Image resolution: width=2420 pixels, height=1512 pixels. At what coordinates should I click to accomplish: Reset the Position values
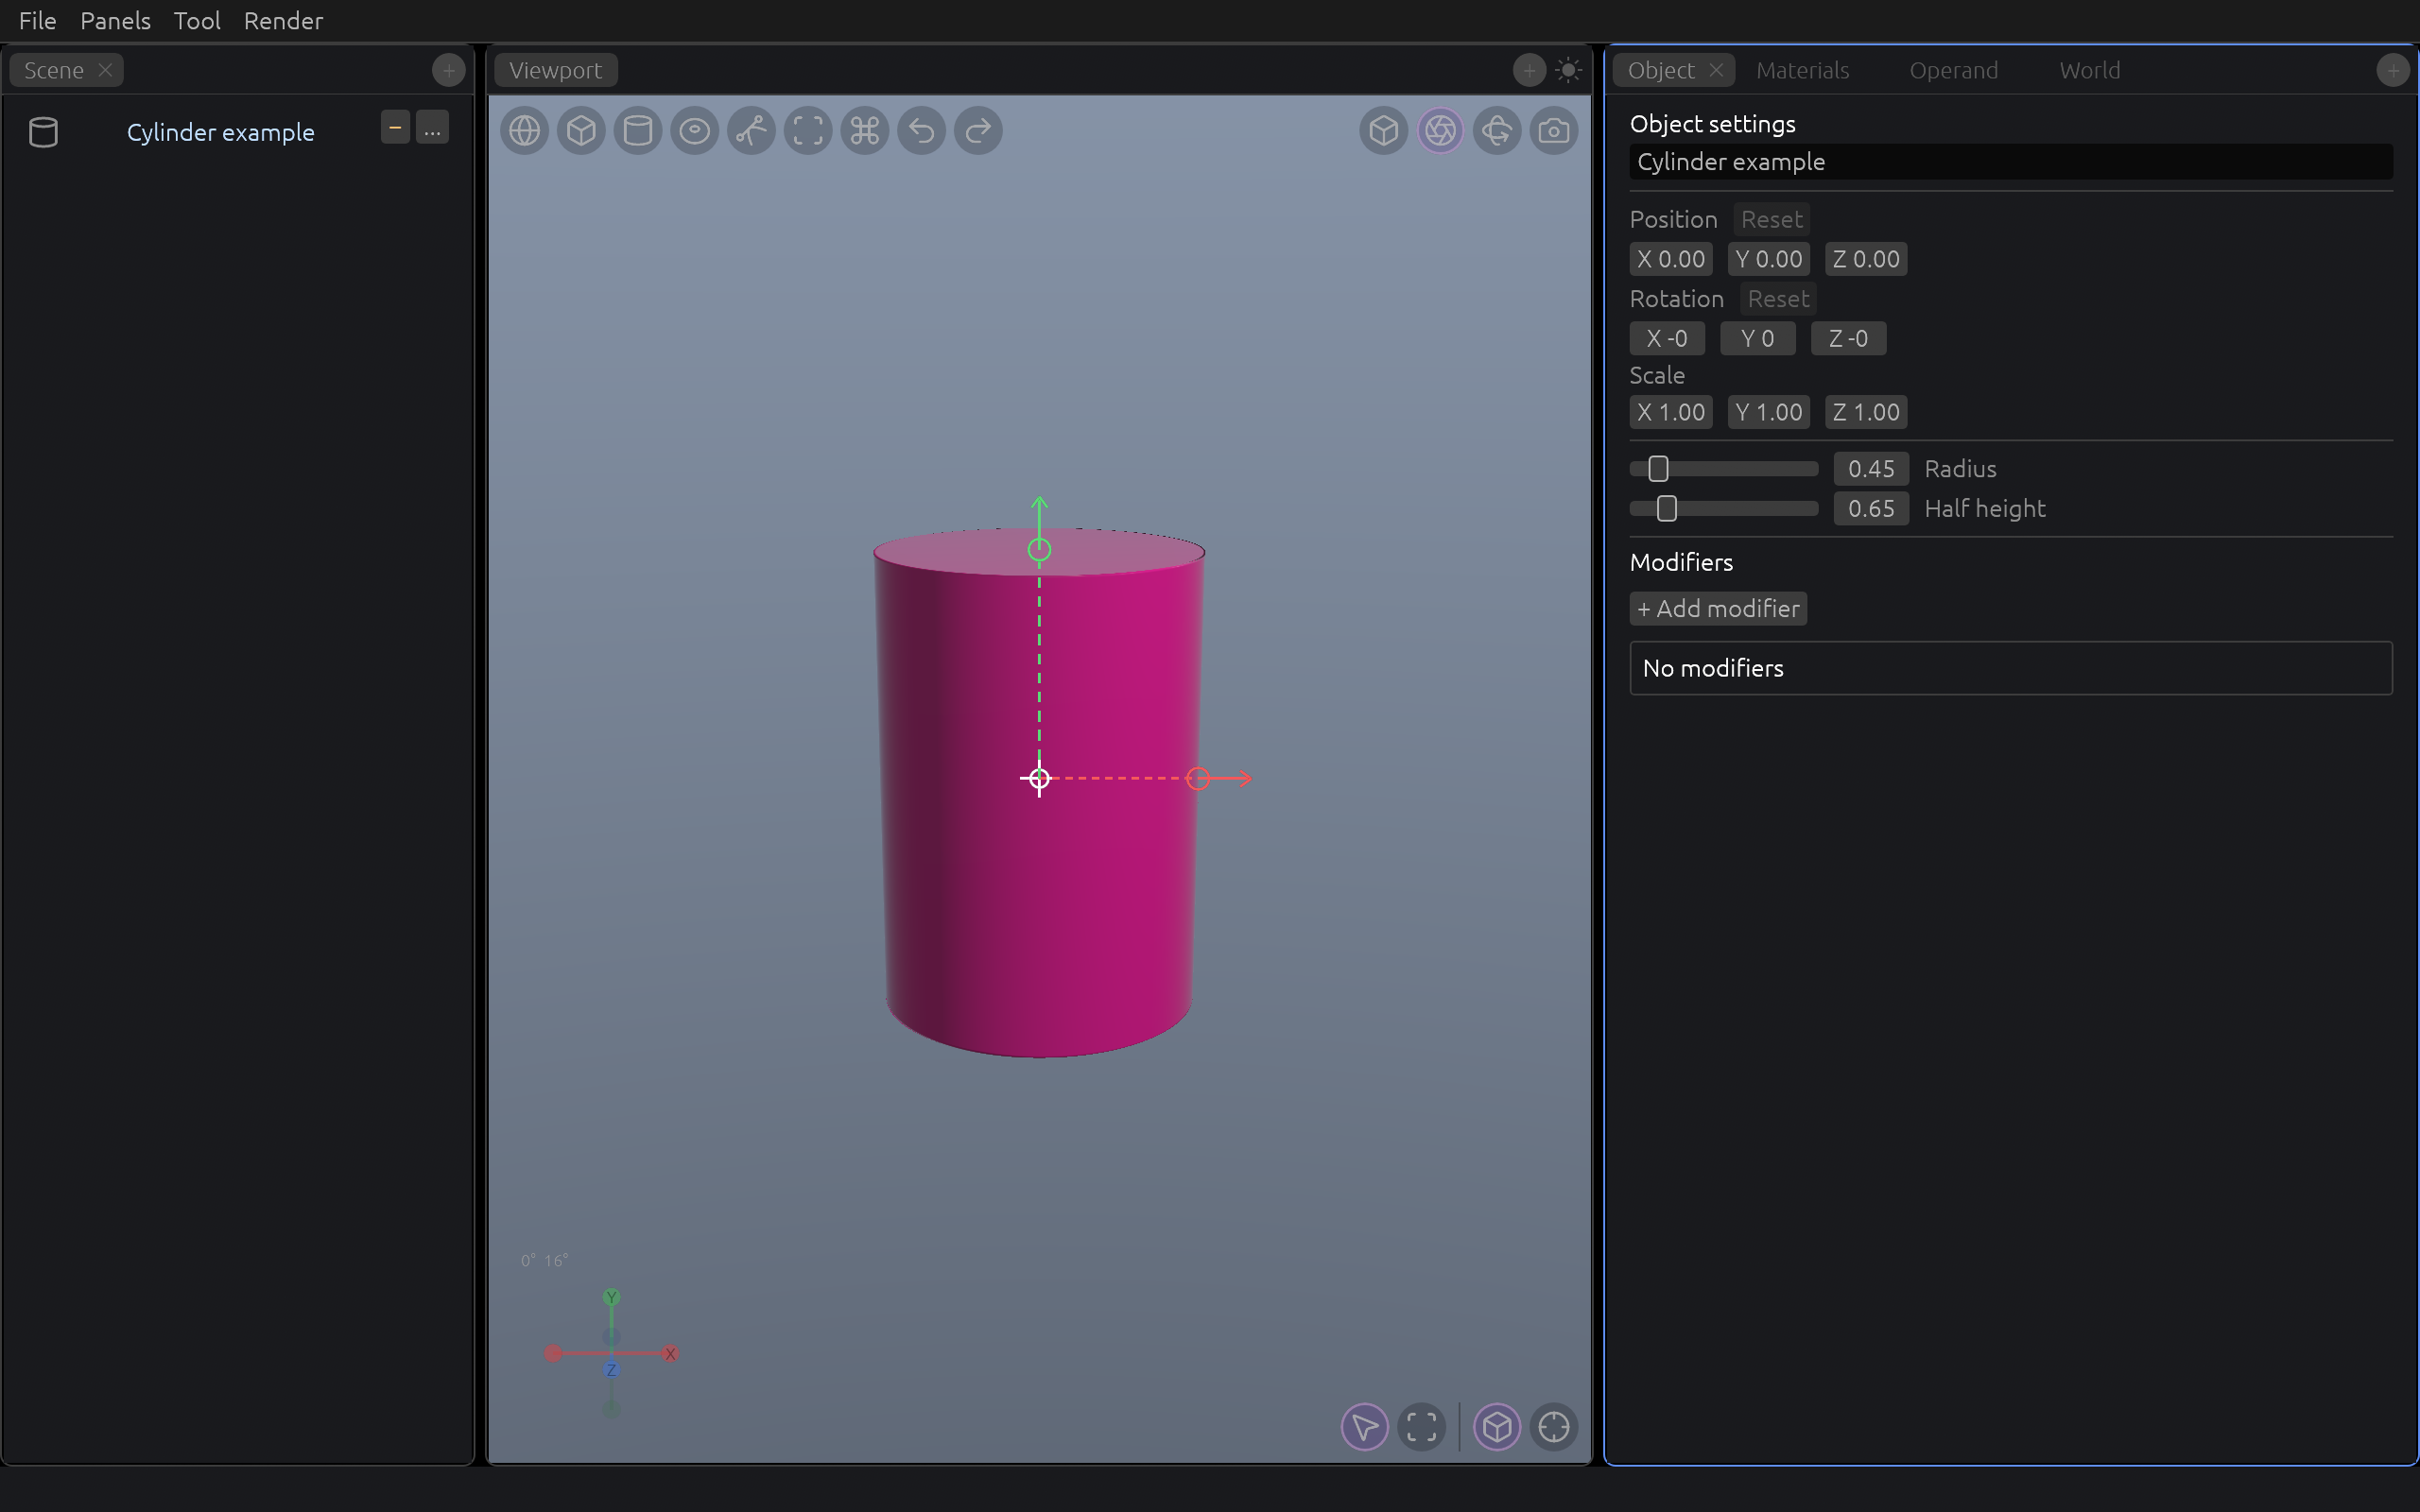pyautogui.click(x=1772, y=219)
